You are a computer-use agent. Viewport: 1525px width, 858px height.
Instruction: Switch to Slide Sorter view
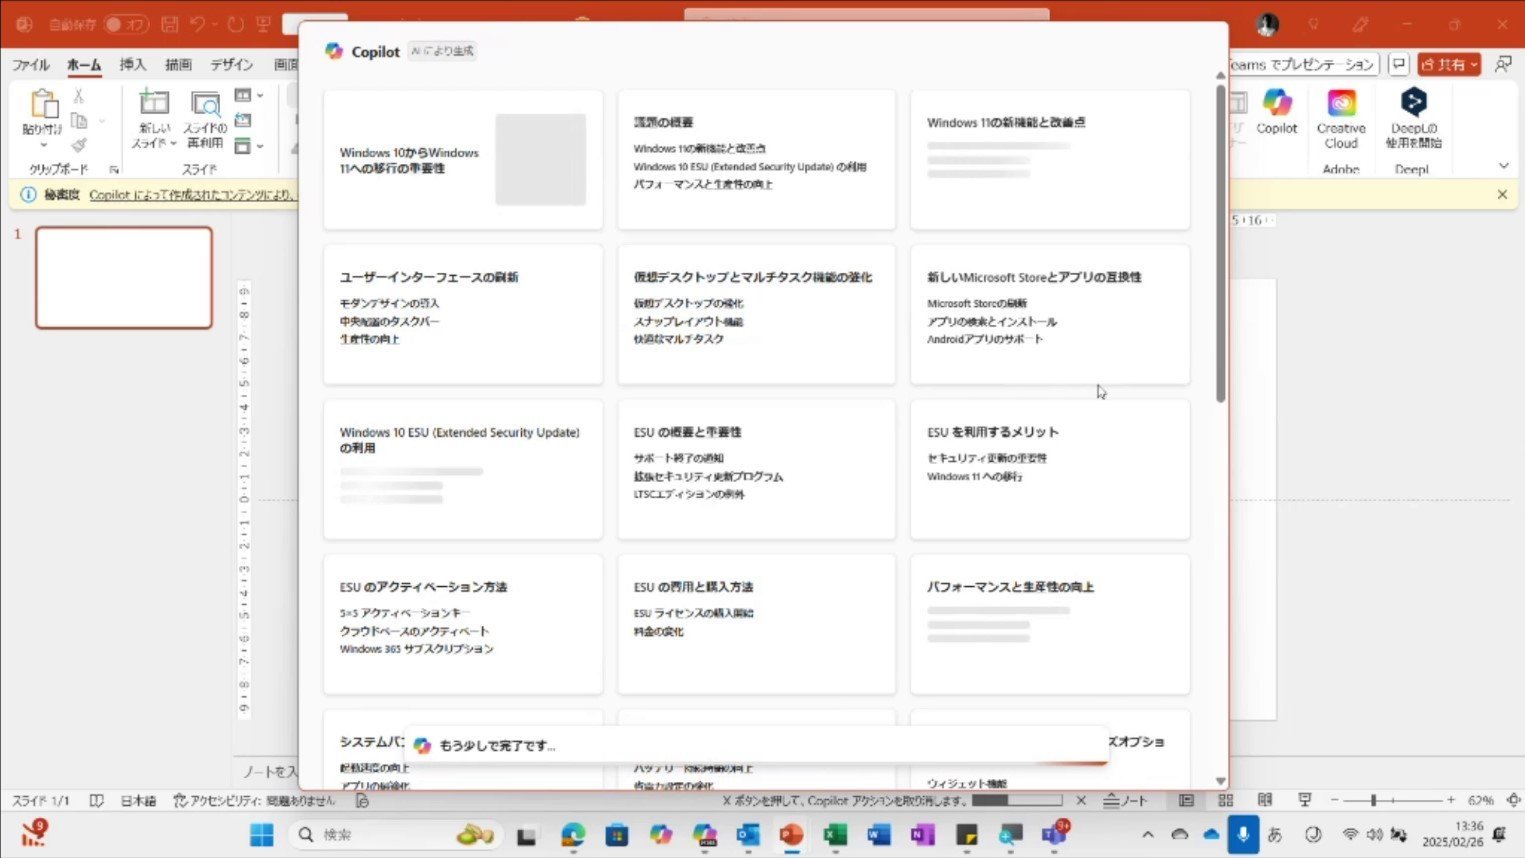tap(1226, 801)
